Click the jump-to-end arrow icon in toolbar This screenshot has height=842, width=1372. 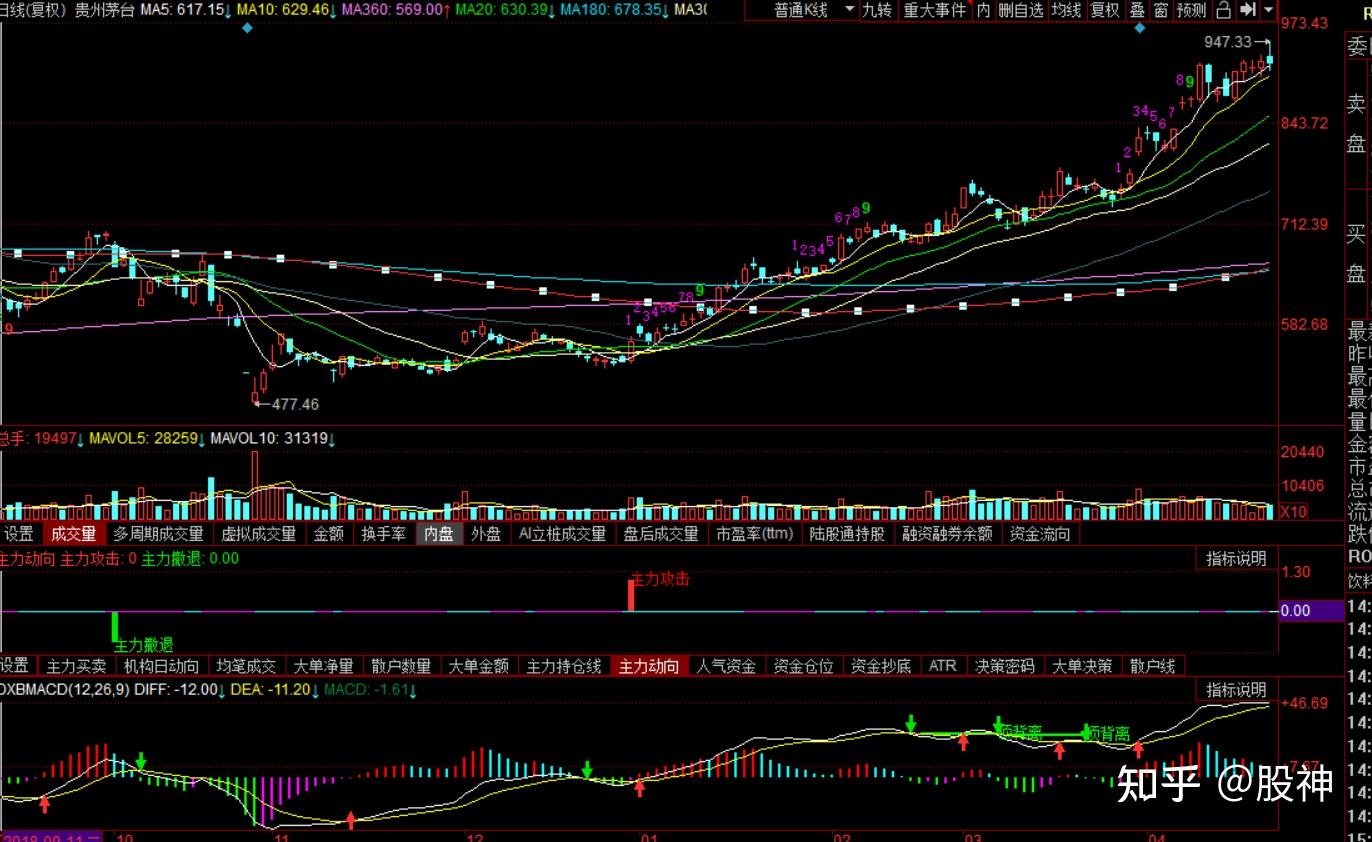(x=1246, y=10)
